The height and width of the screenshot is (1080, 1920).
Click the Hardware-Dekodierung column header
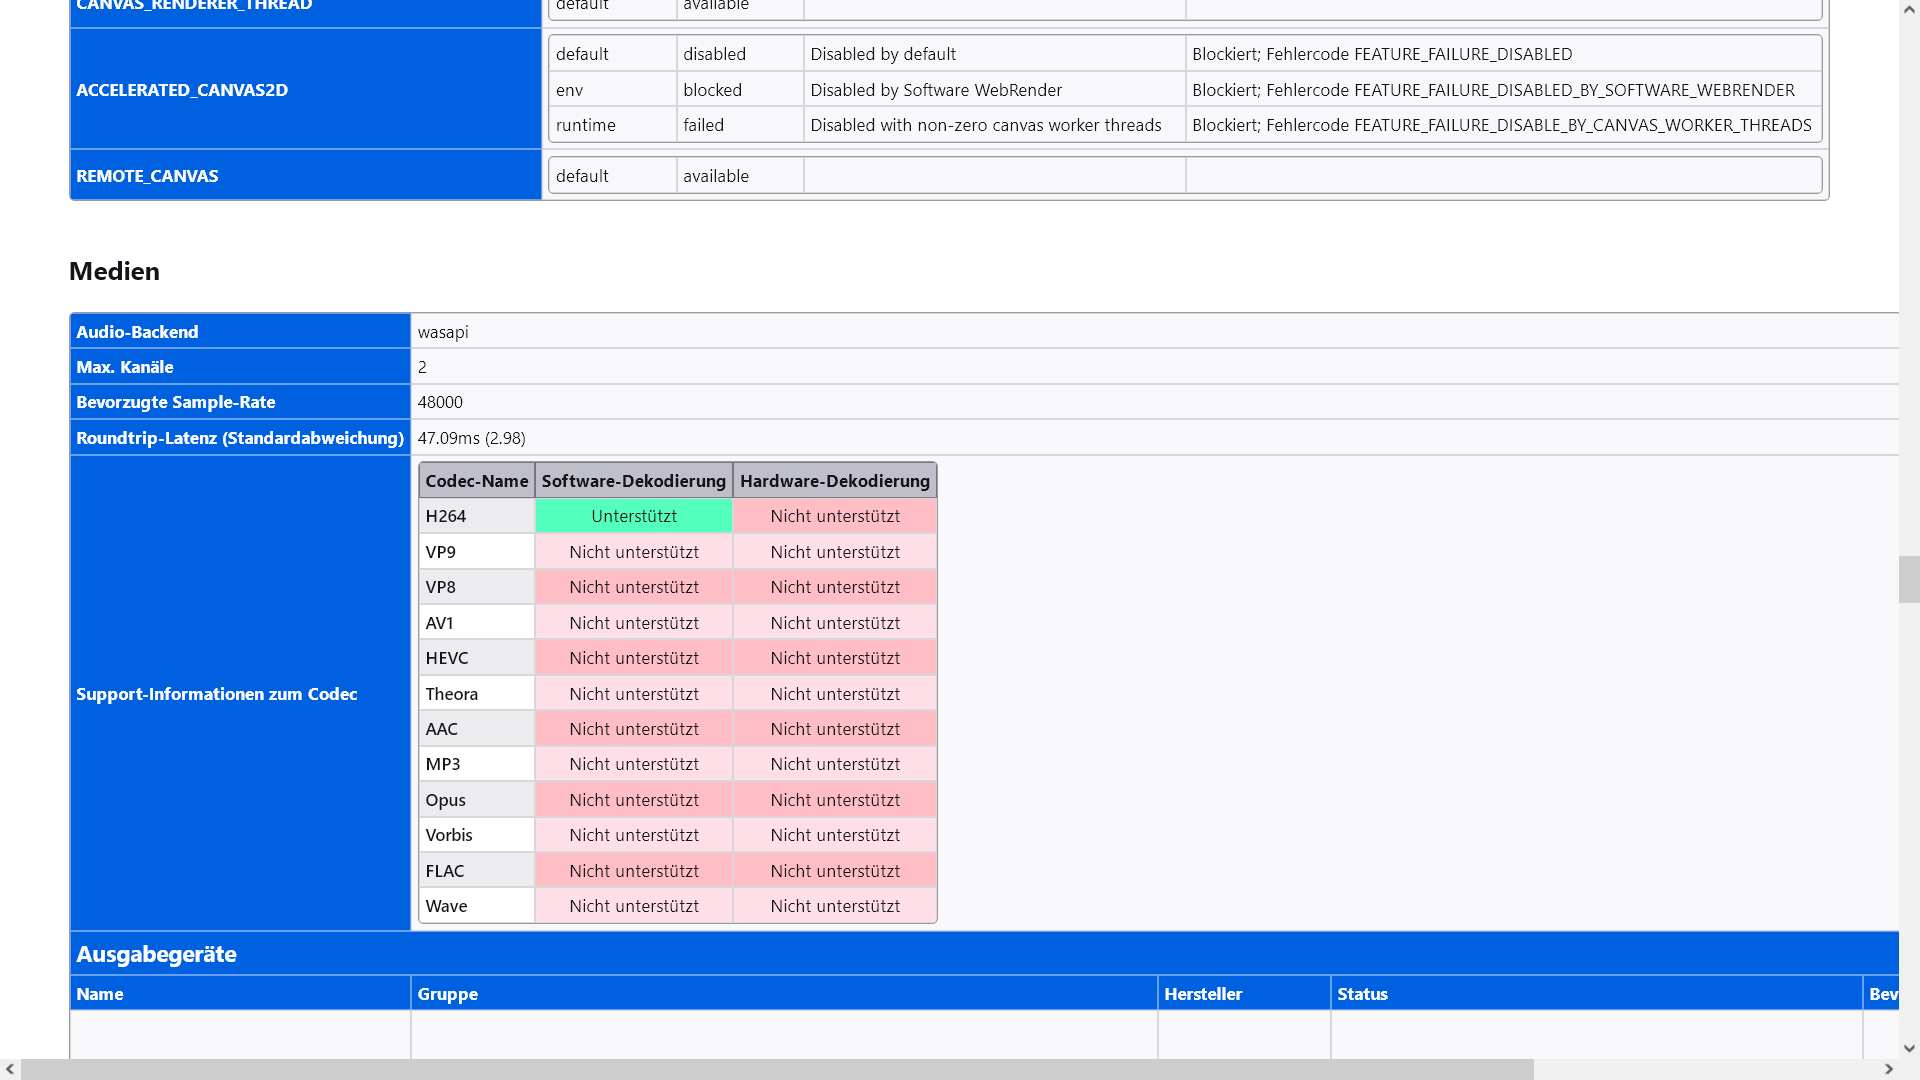(x=834, y=481)
